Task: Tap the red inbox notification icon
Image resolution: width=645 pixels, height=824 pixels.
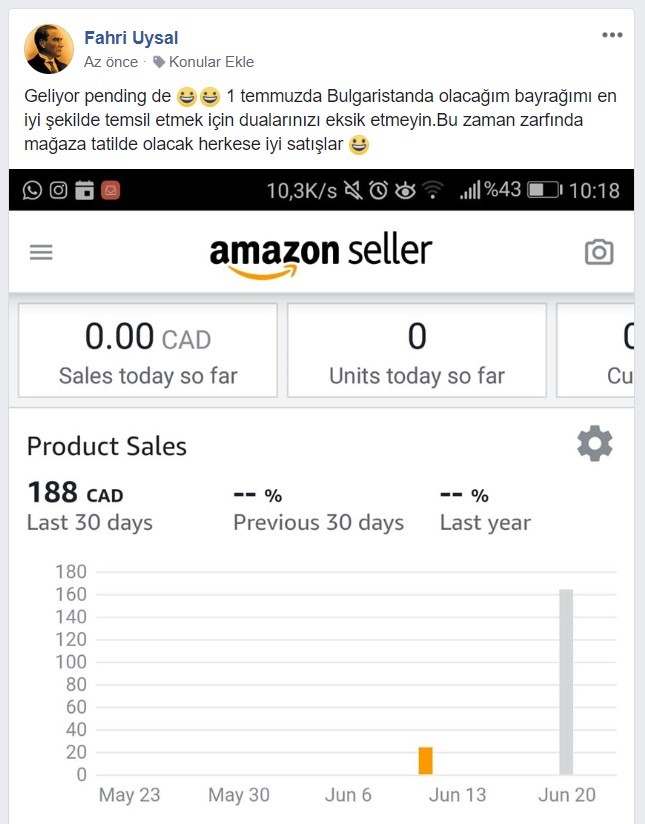Action: 110,190
